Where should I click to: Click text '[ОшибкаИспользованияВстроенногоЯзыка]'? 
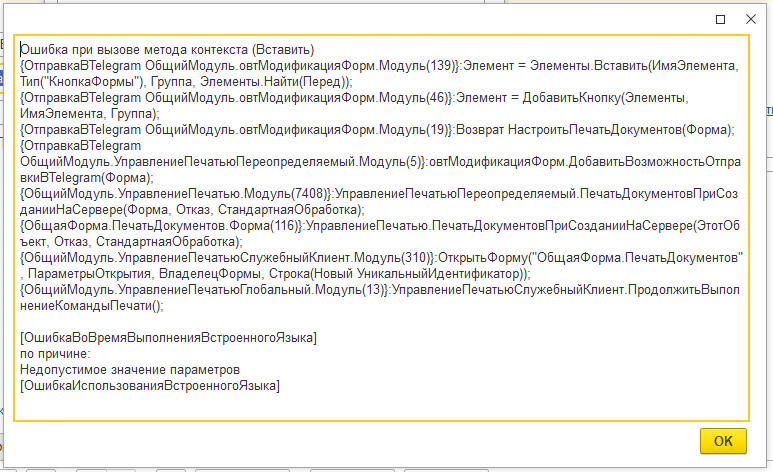(150, 386)
